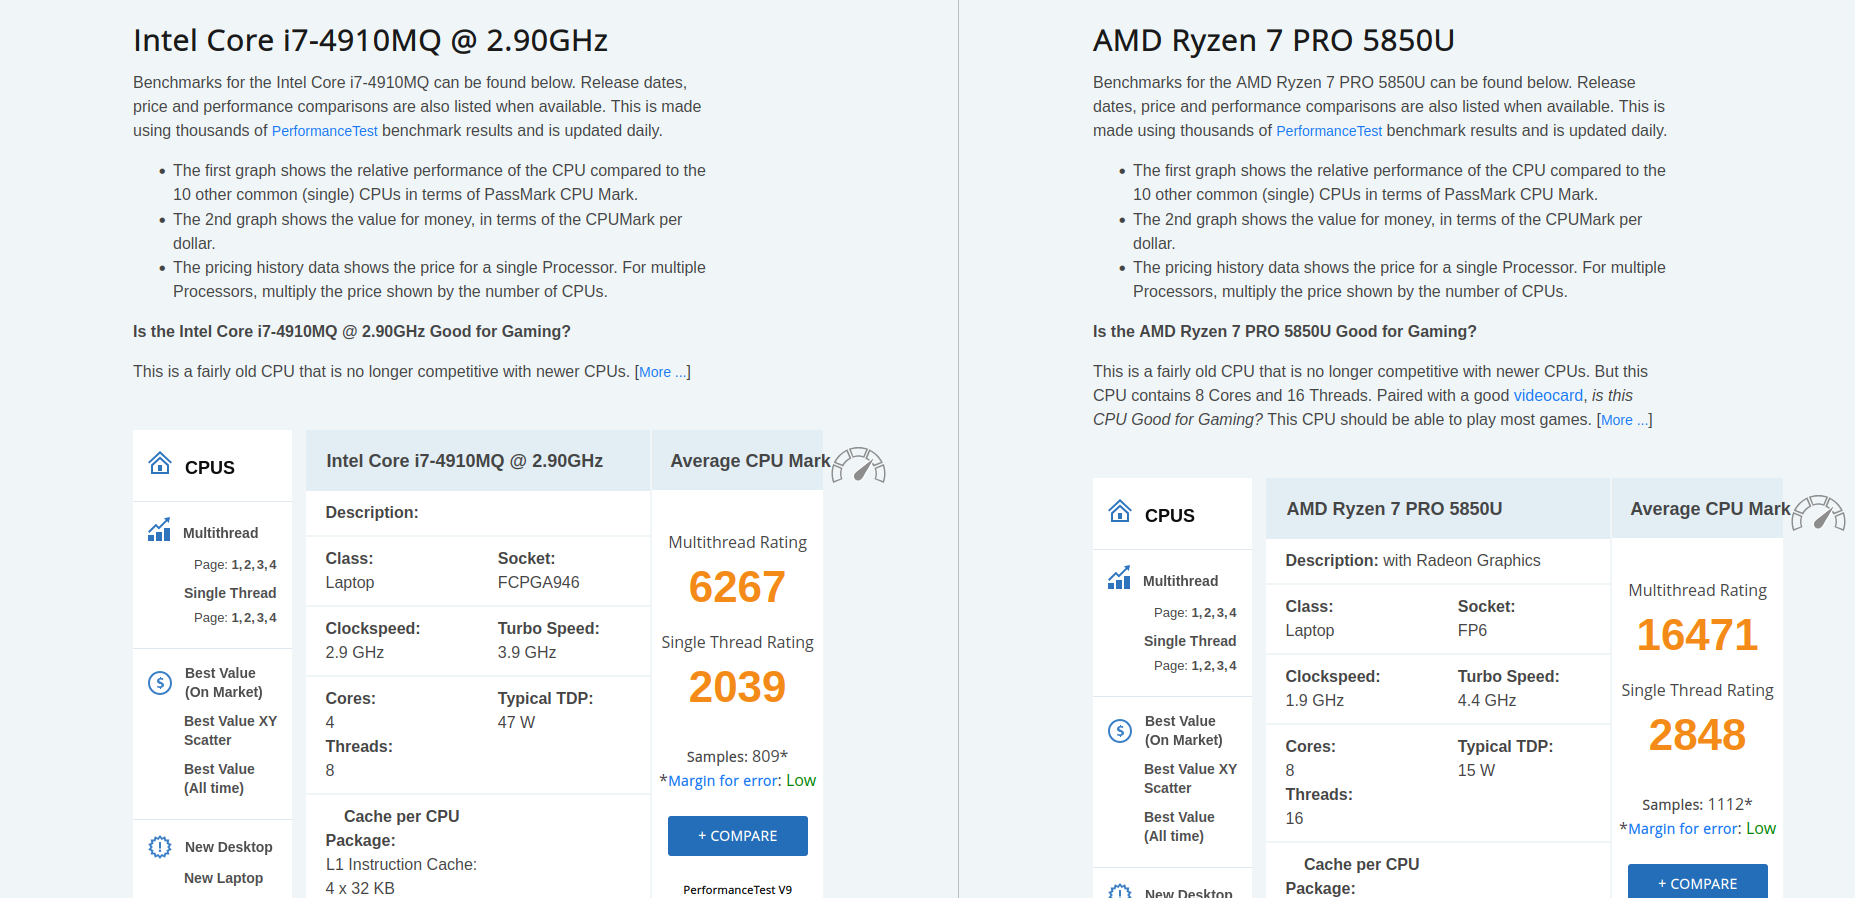Open Best Value (All time) in the Intel page sidebar
The image size is (1855, 898).
219,778
